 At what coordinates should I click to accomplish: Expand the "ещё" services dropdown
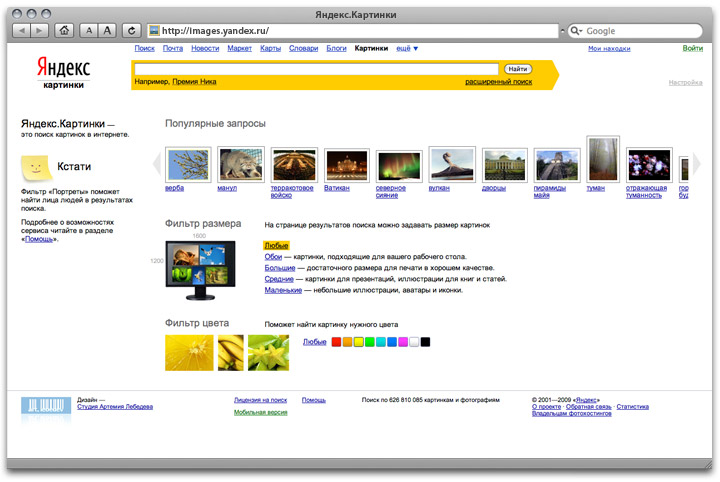coord(407,48)
